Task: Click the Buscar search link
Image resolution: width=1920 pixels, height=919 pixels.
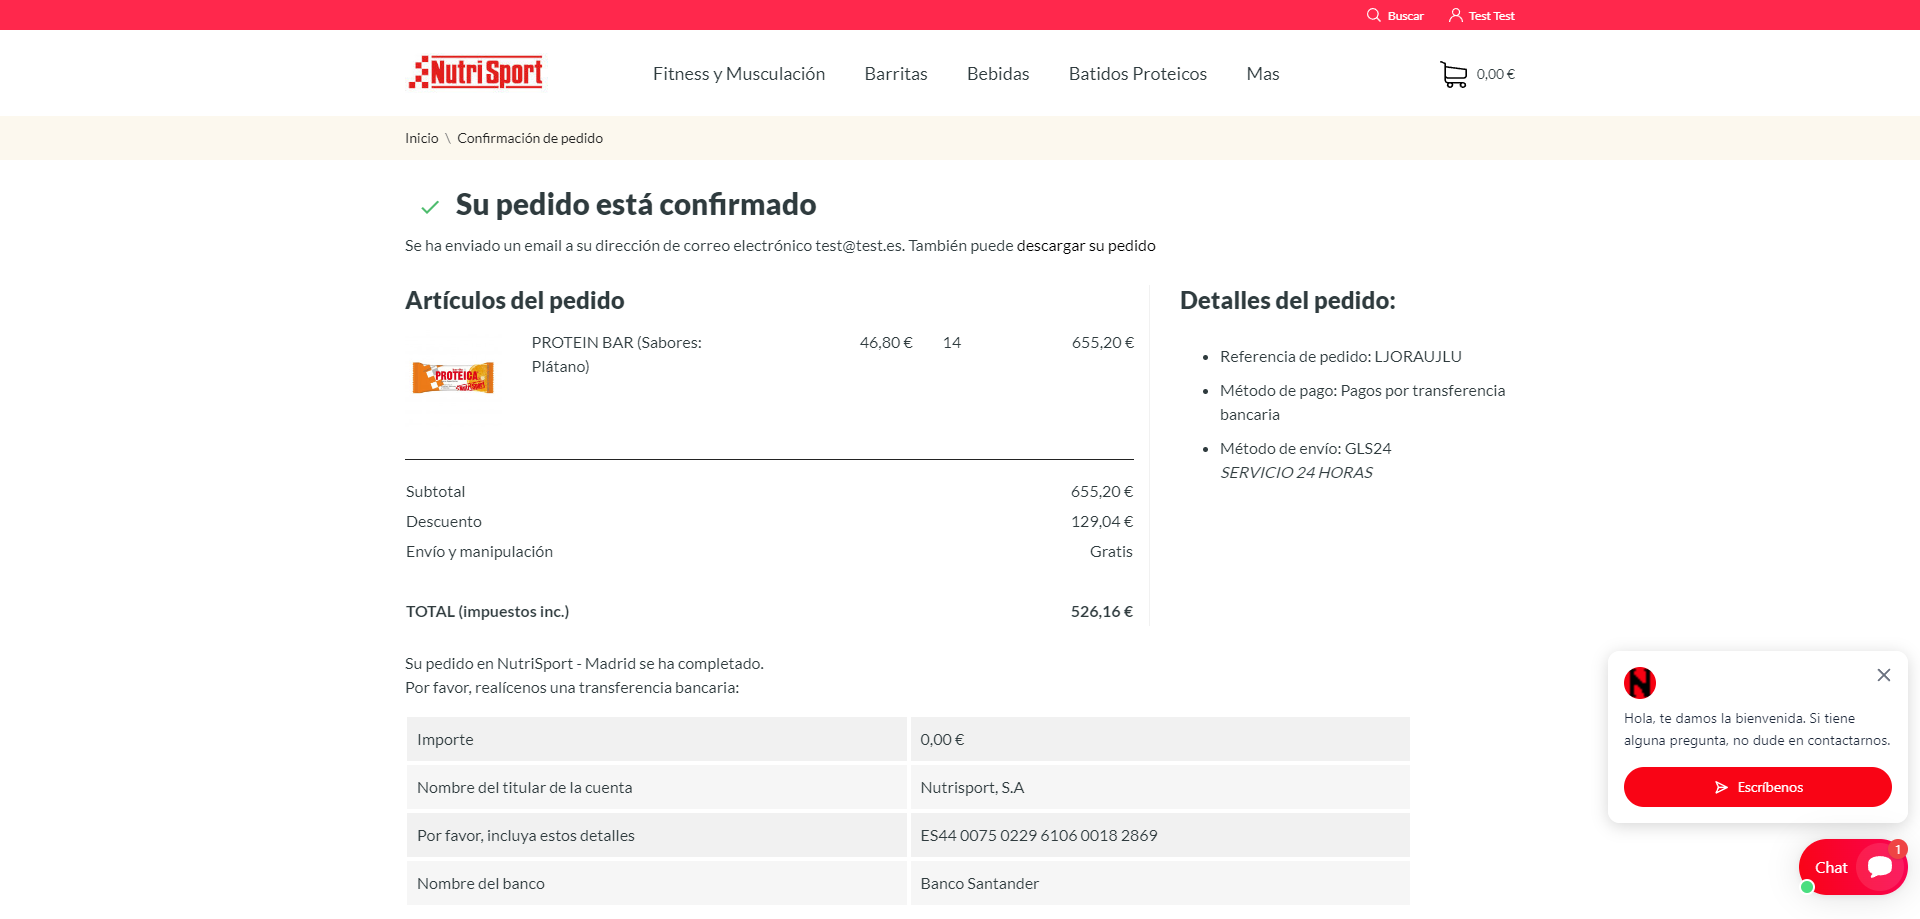Action: click(1406, 16)
